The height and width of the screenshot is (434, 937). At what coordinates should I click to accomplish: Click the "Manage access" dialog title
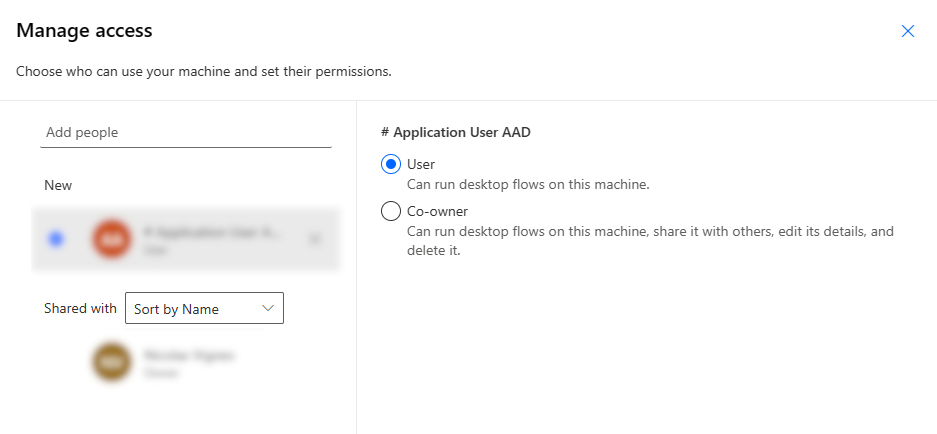coord(84,31)
